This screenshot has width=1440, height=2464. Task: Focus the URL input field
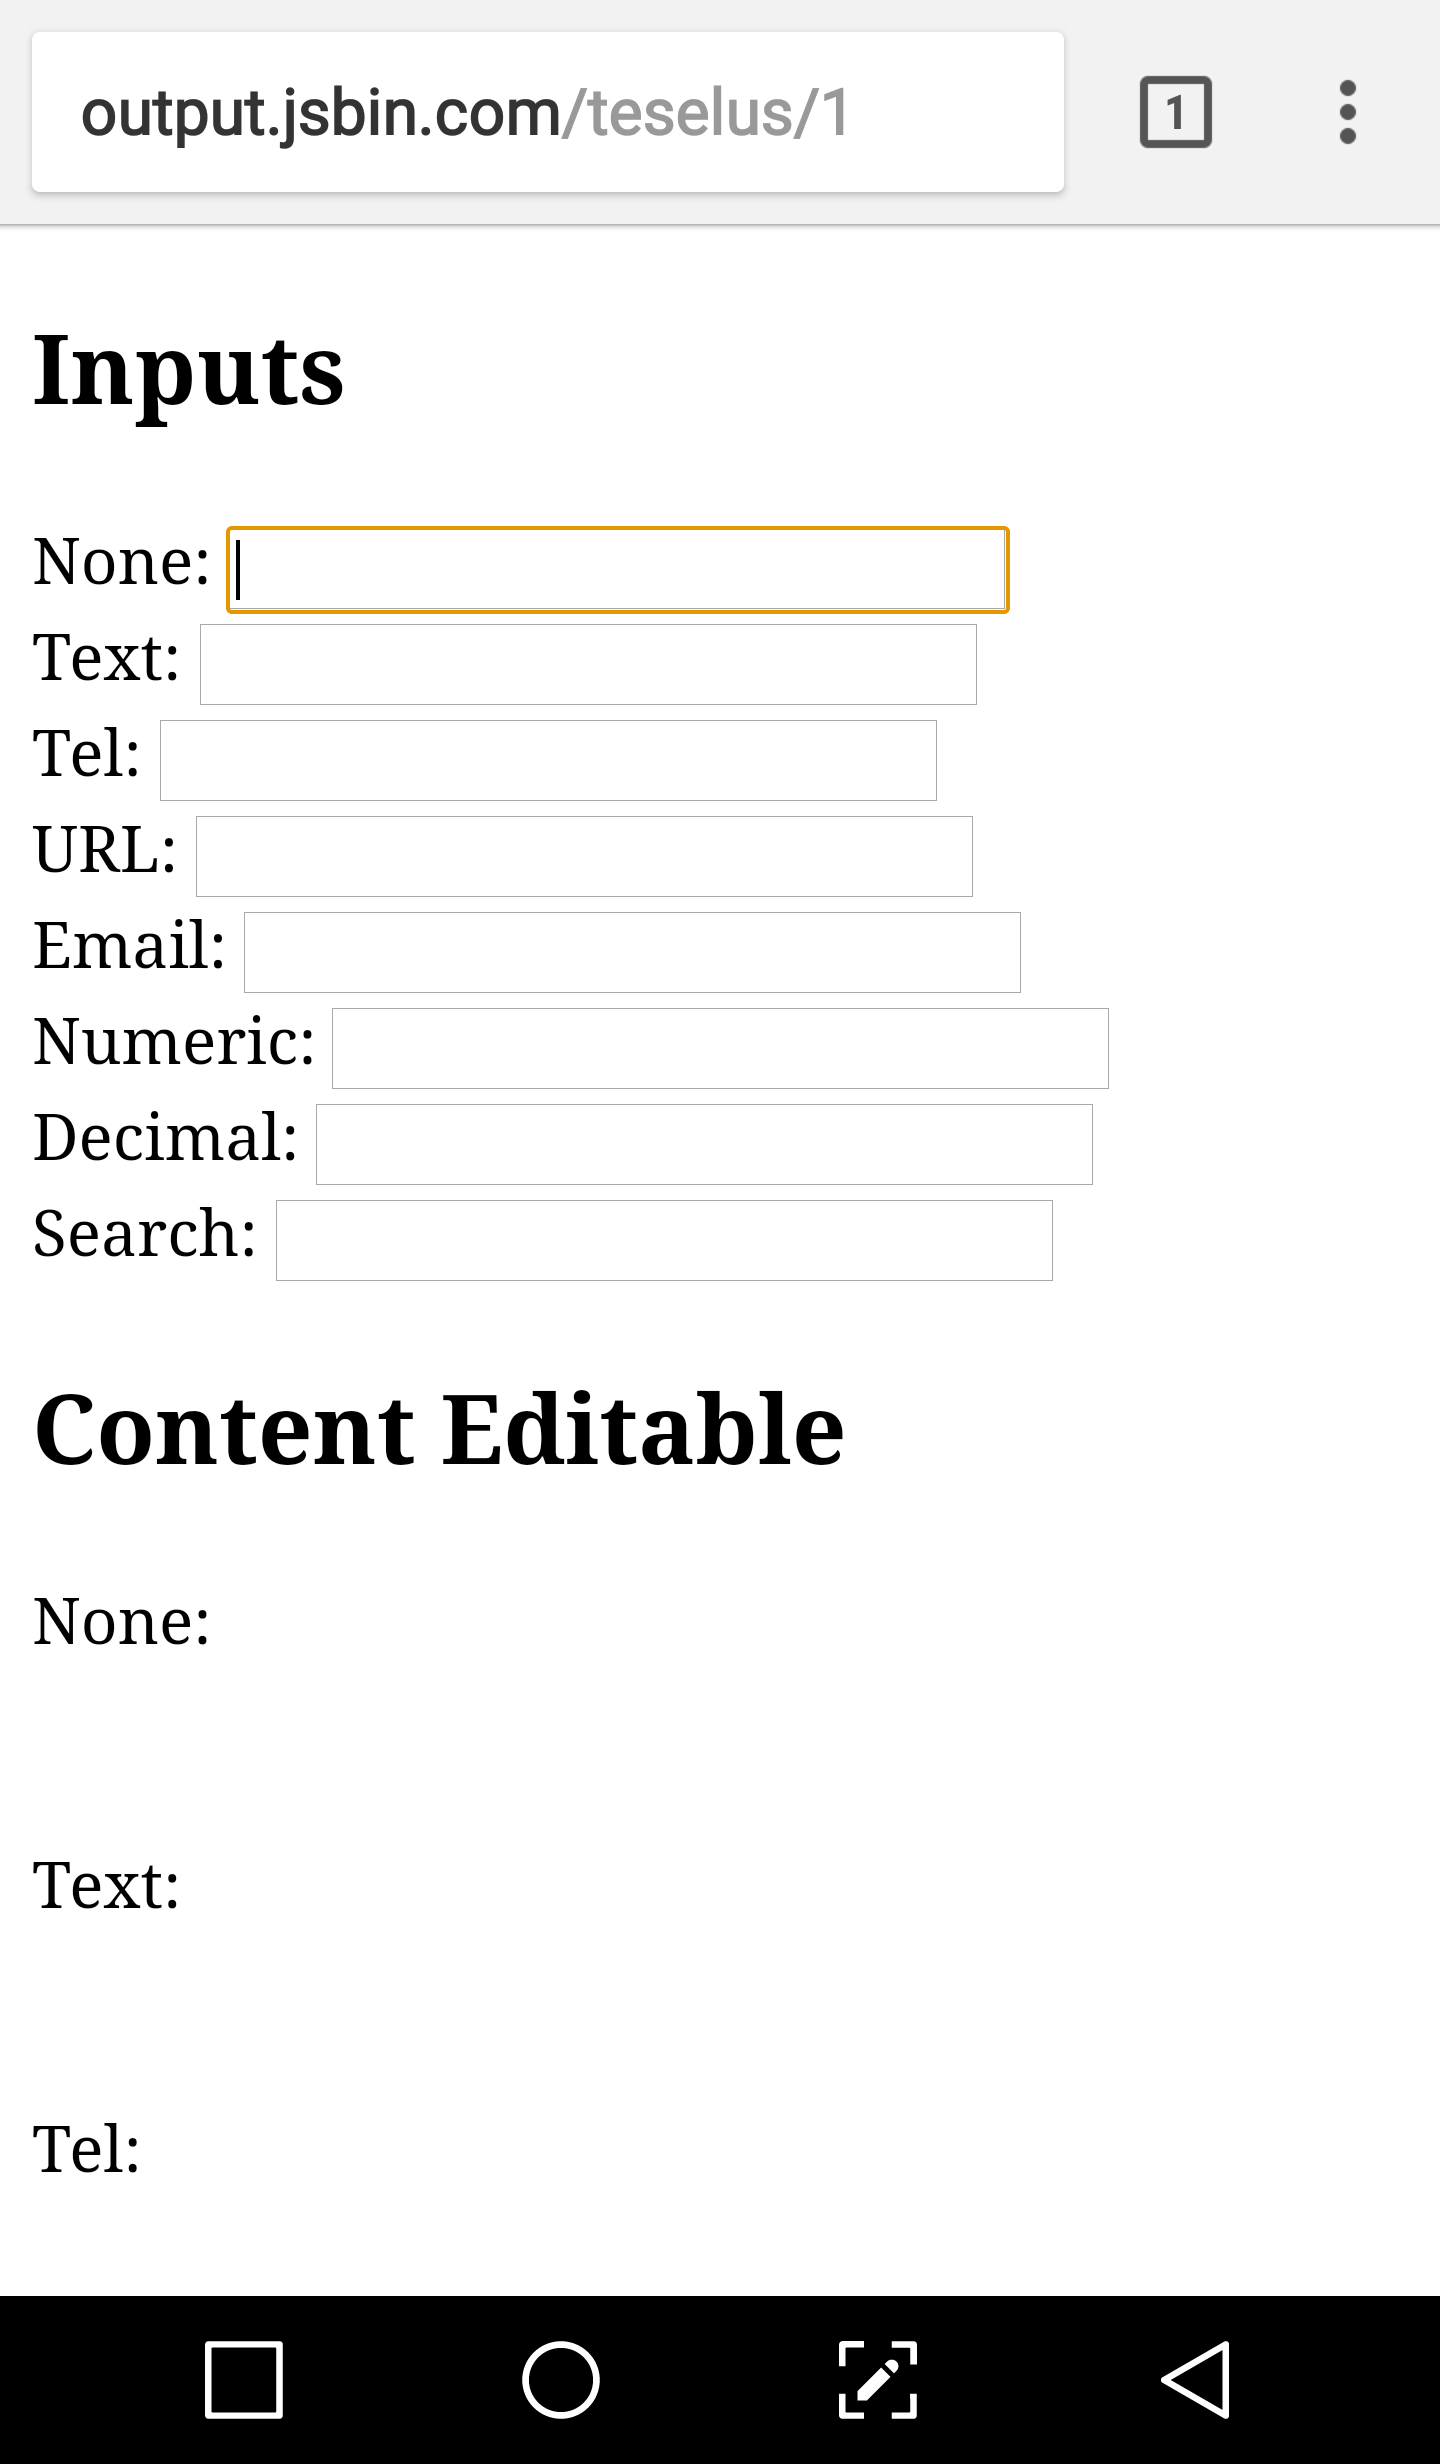click(x=584, y=856)
